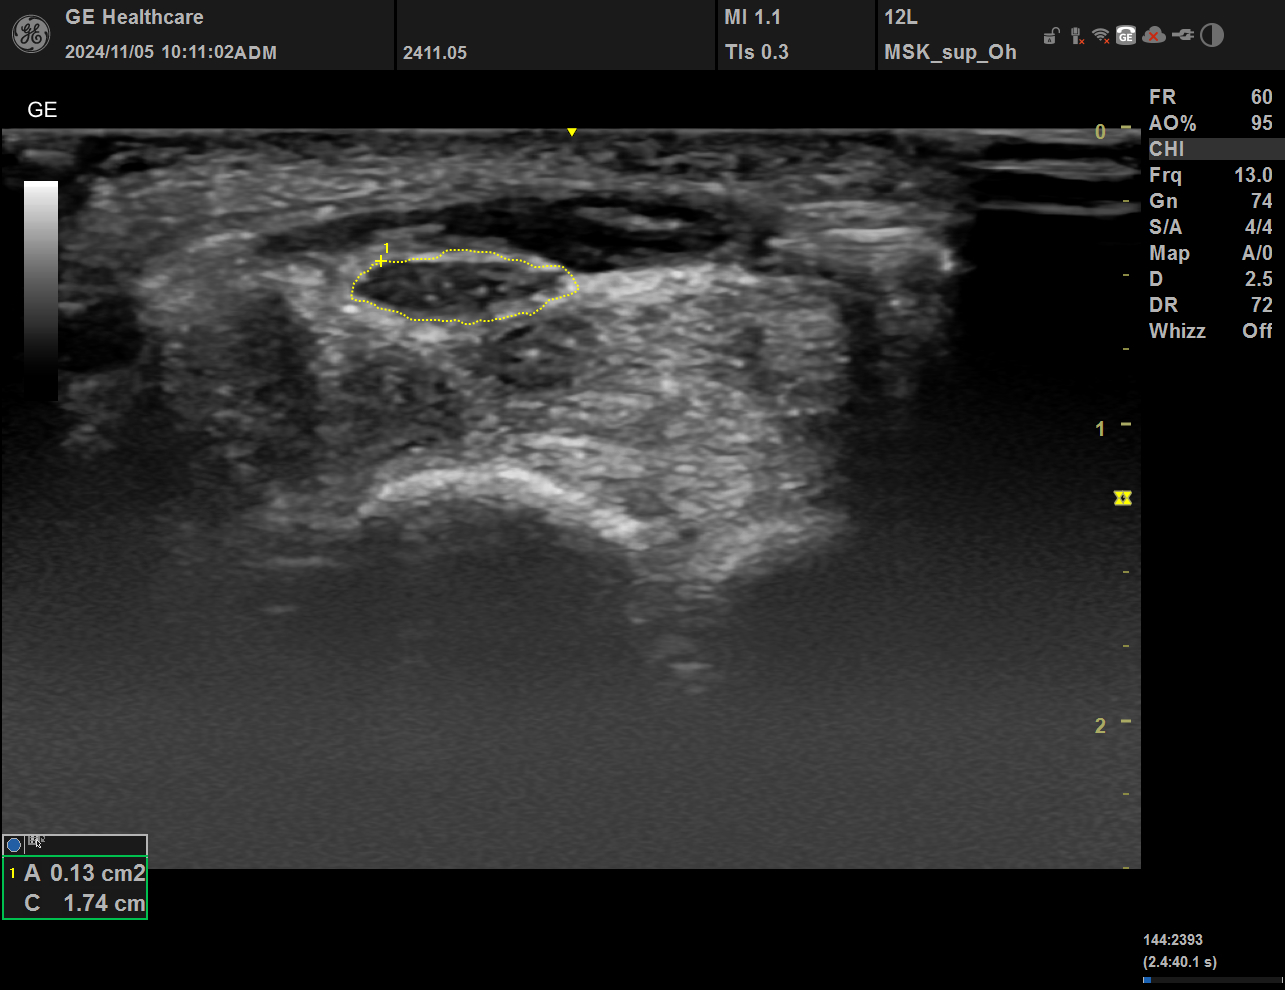The width and height of the screenshot is (1285, 990).
Task: Open the GE remote service phone icon
Action: click(x=1126, y=36)
